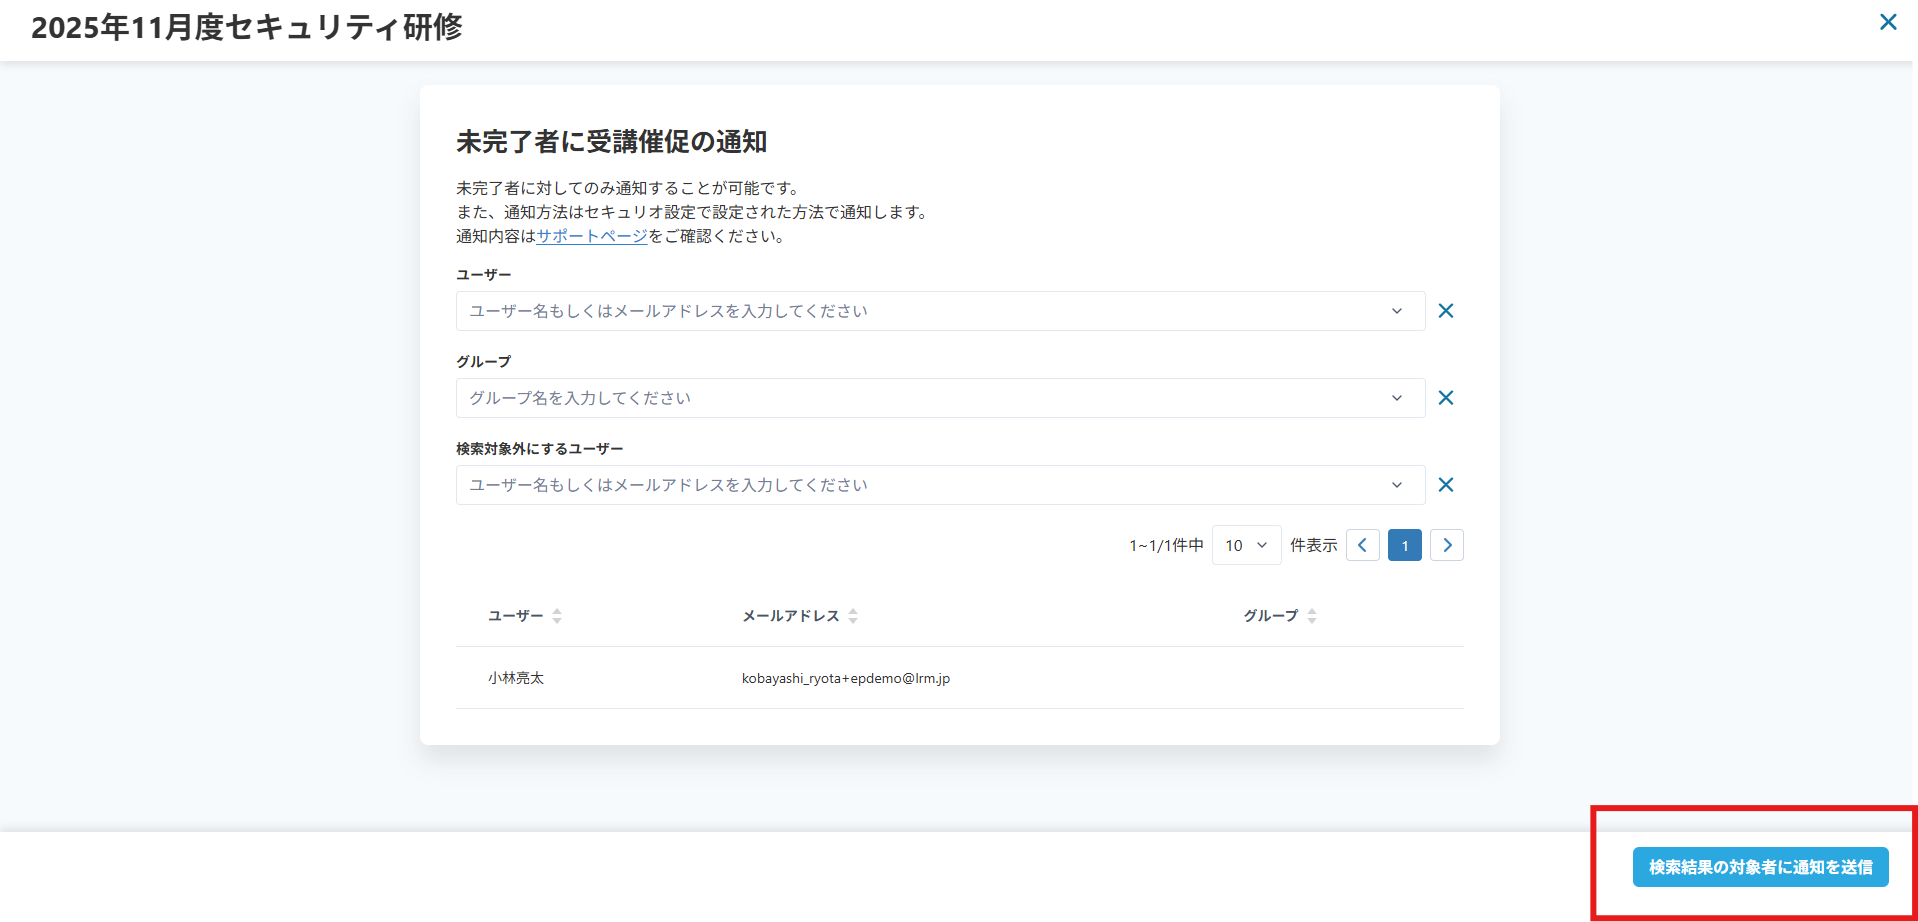Image resolution: width=1918 pixels, height=922 pixels.
Task: Expand the ユーザー dropdown chevron
Action: (1397, 311)
